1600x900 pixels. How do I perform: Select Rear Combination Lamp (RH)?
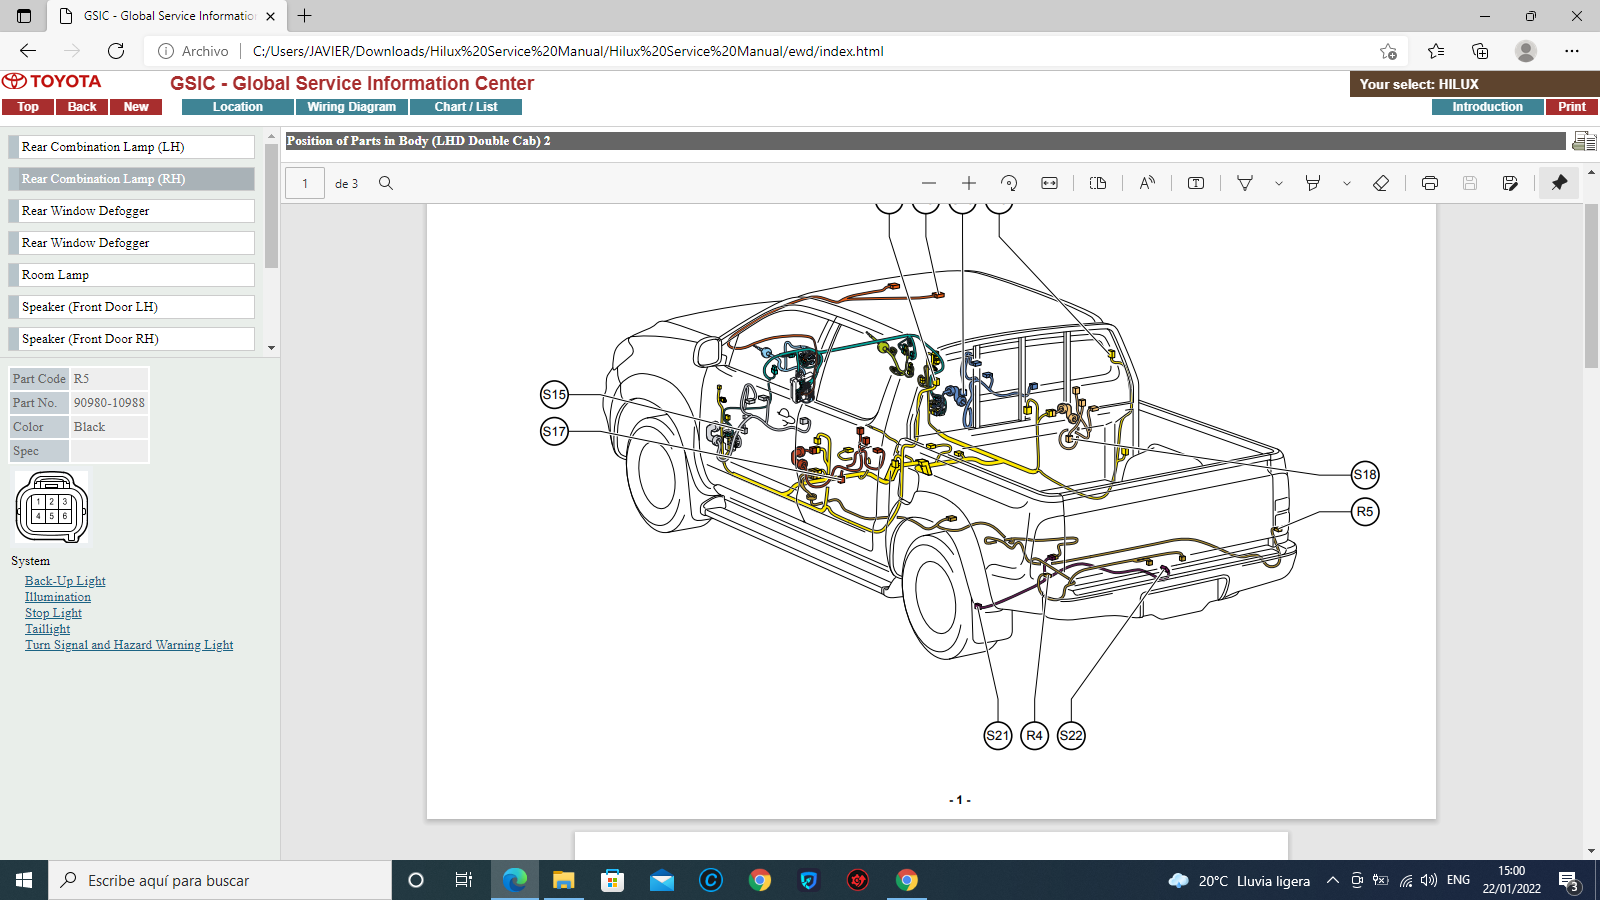(131, 179)
